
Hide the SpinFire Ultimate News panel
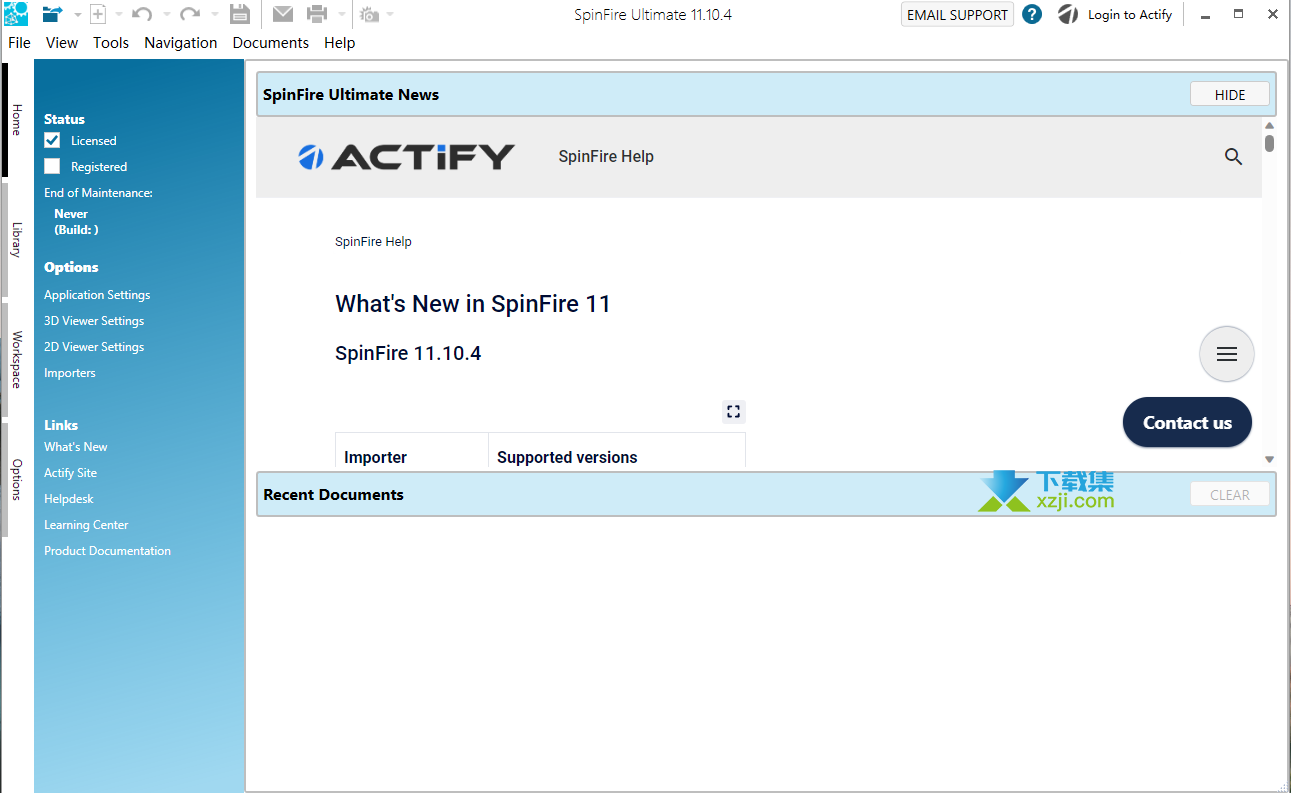(1230, 94)
